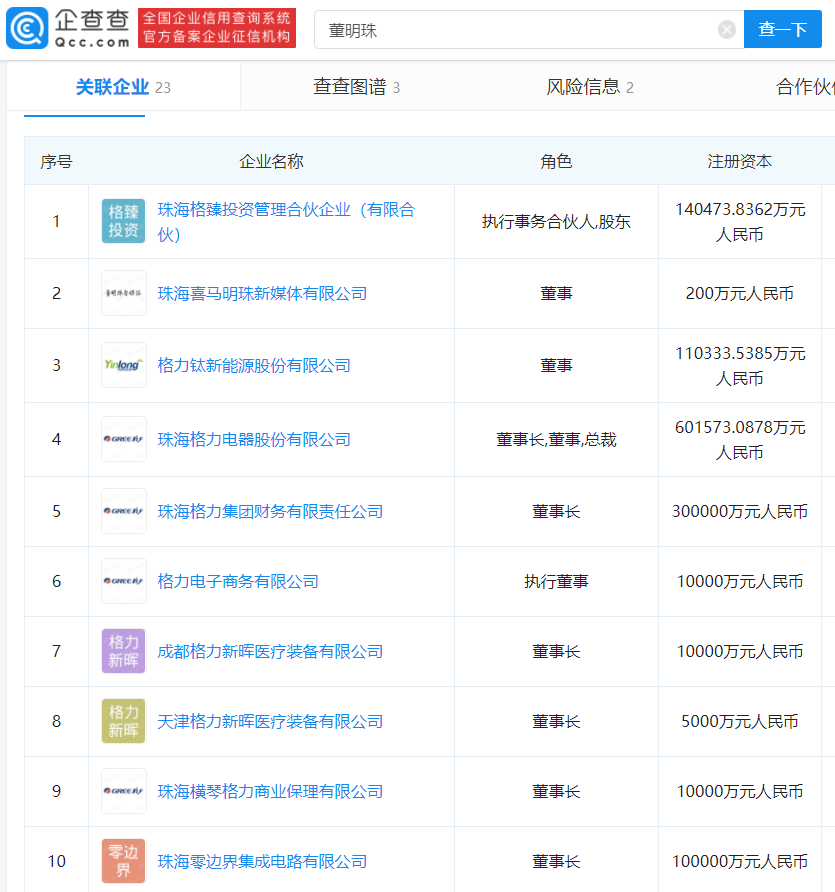Select the 合作伙 tab
Screen dimensions: 835x892
(804, 87)
